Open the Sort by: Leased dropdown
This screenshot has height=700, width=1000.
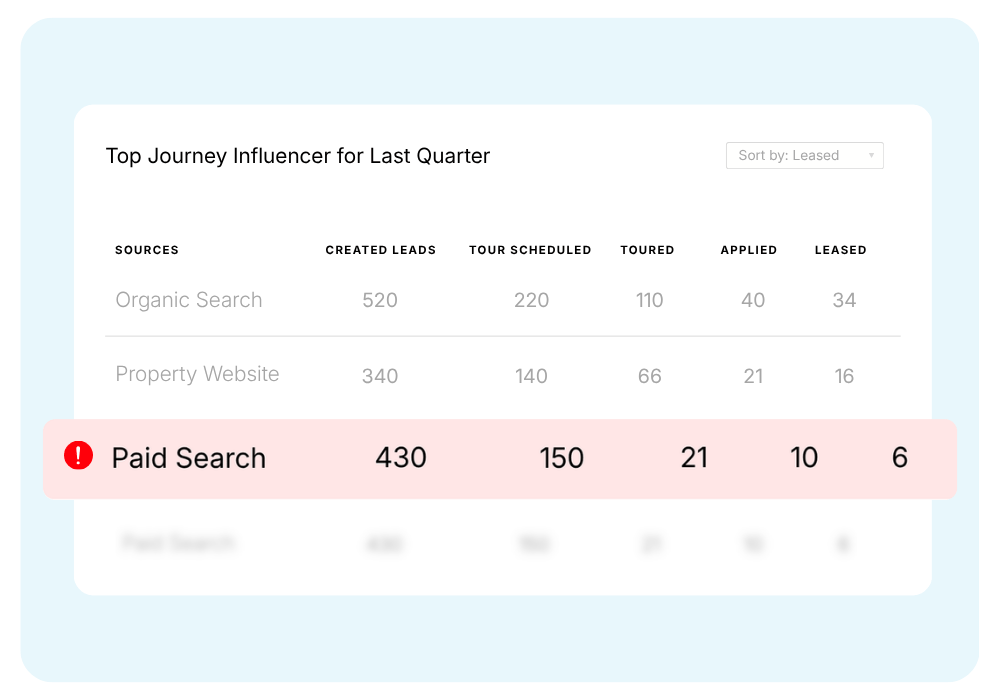804,156
